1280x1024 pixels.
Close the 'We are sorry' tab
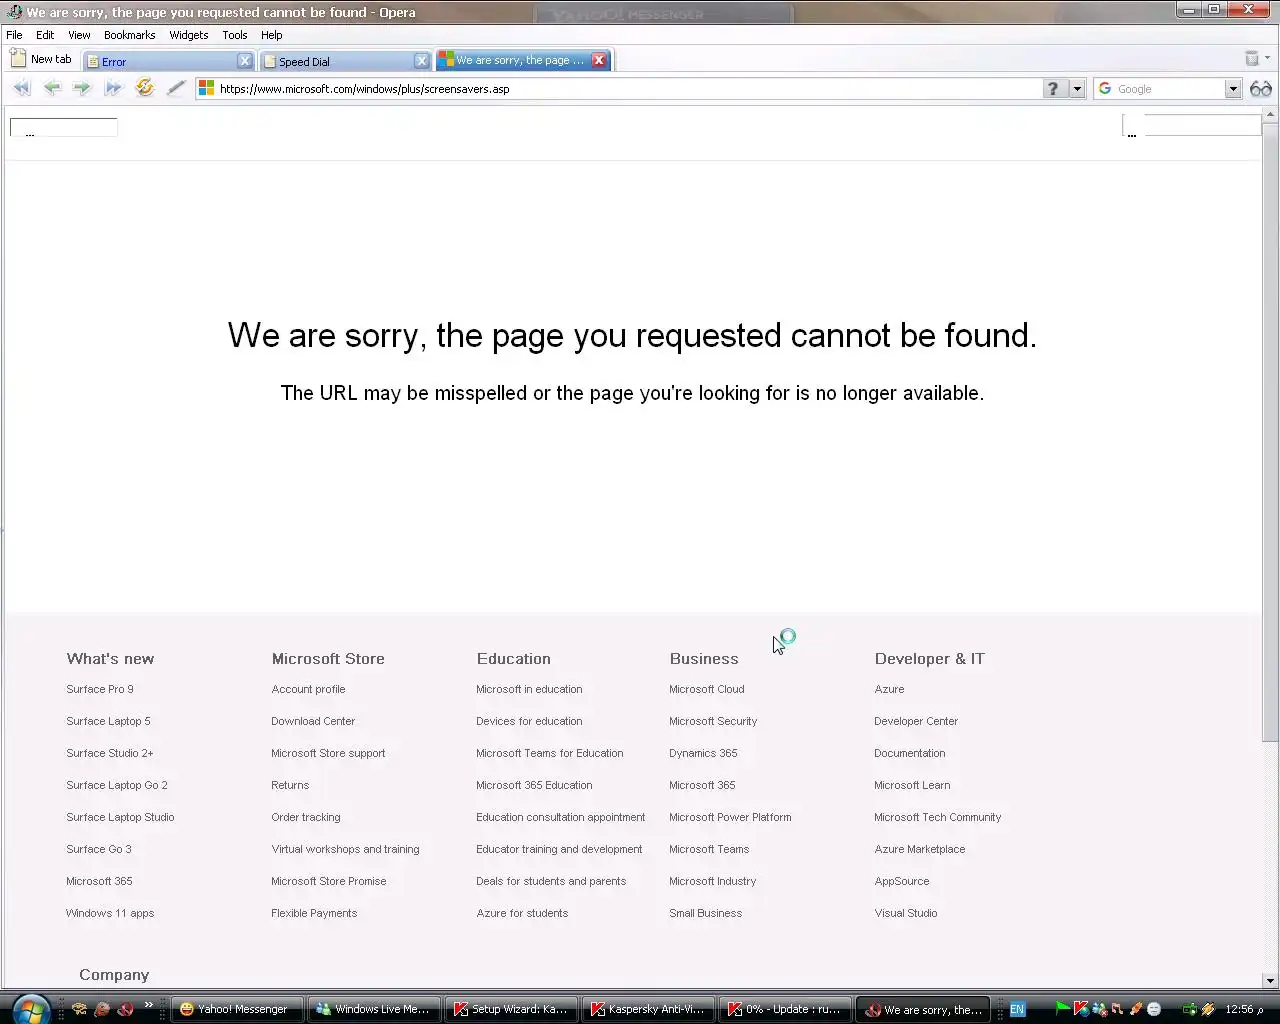tap(599, 60)
